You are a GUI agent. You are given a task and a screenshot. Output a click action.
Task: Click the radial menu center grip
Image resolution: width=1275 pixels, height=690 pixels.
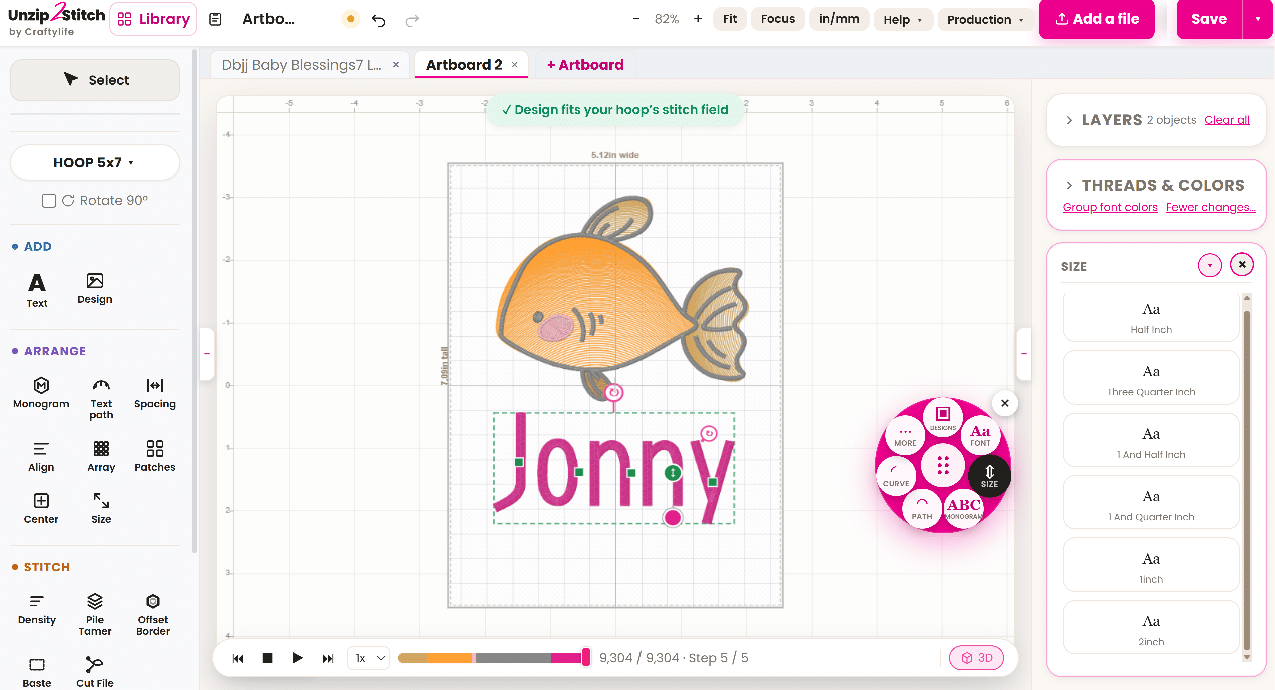coord(943,465)
